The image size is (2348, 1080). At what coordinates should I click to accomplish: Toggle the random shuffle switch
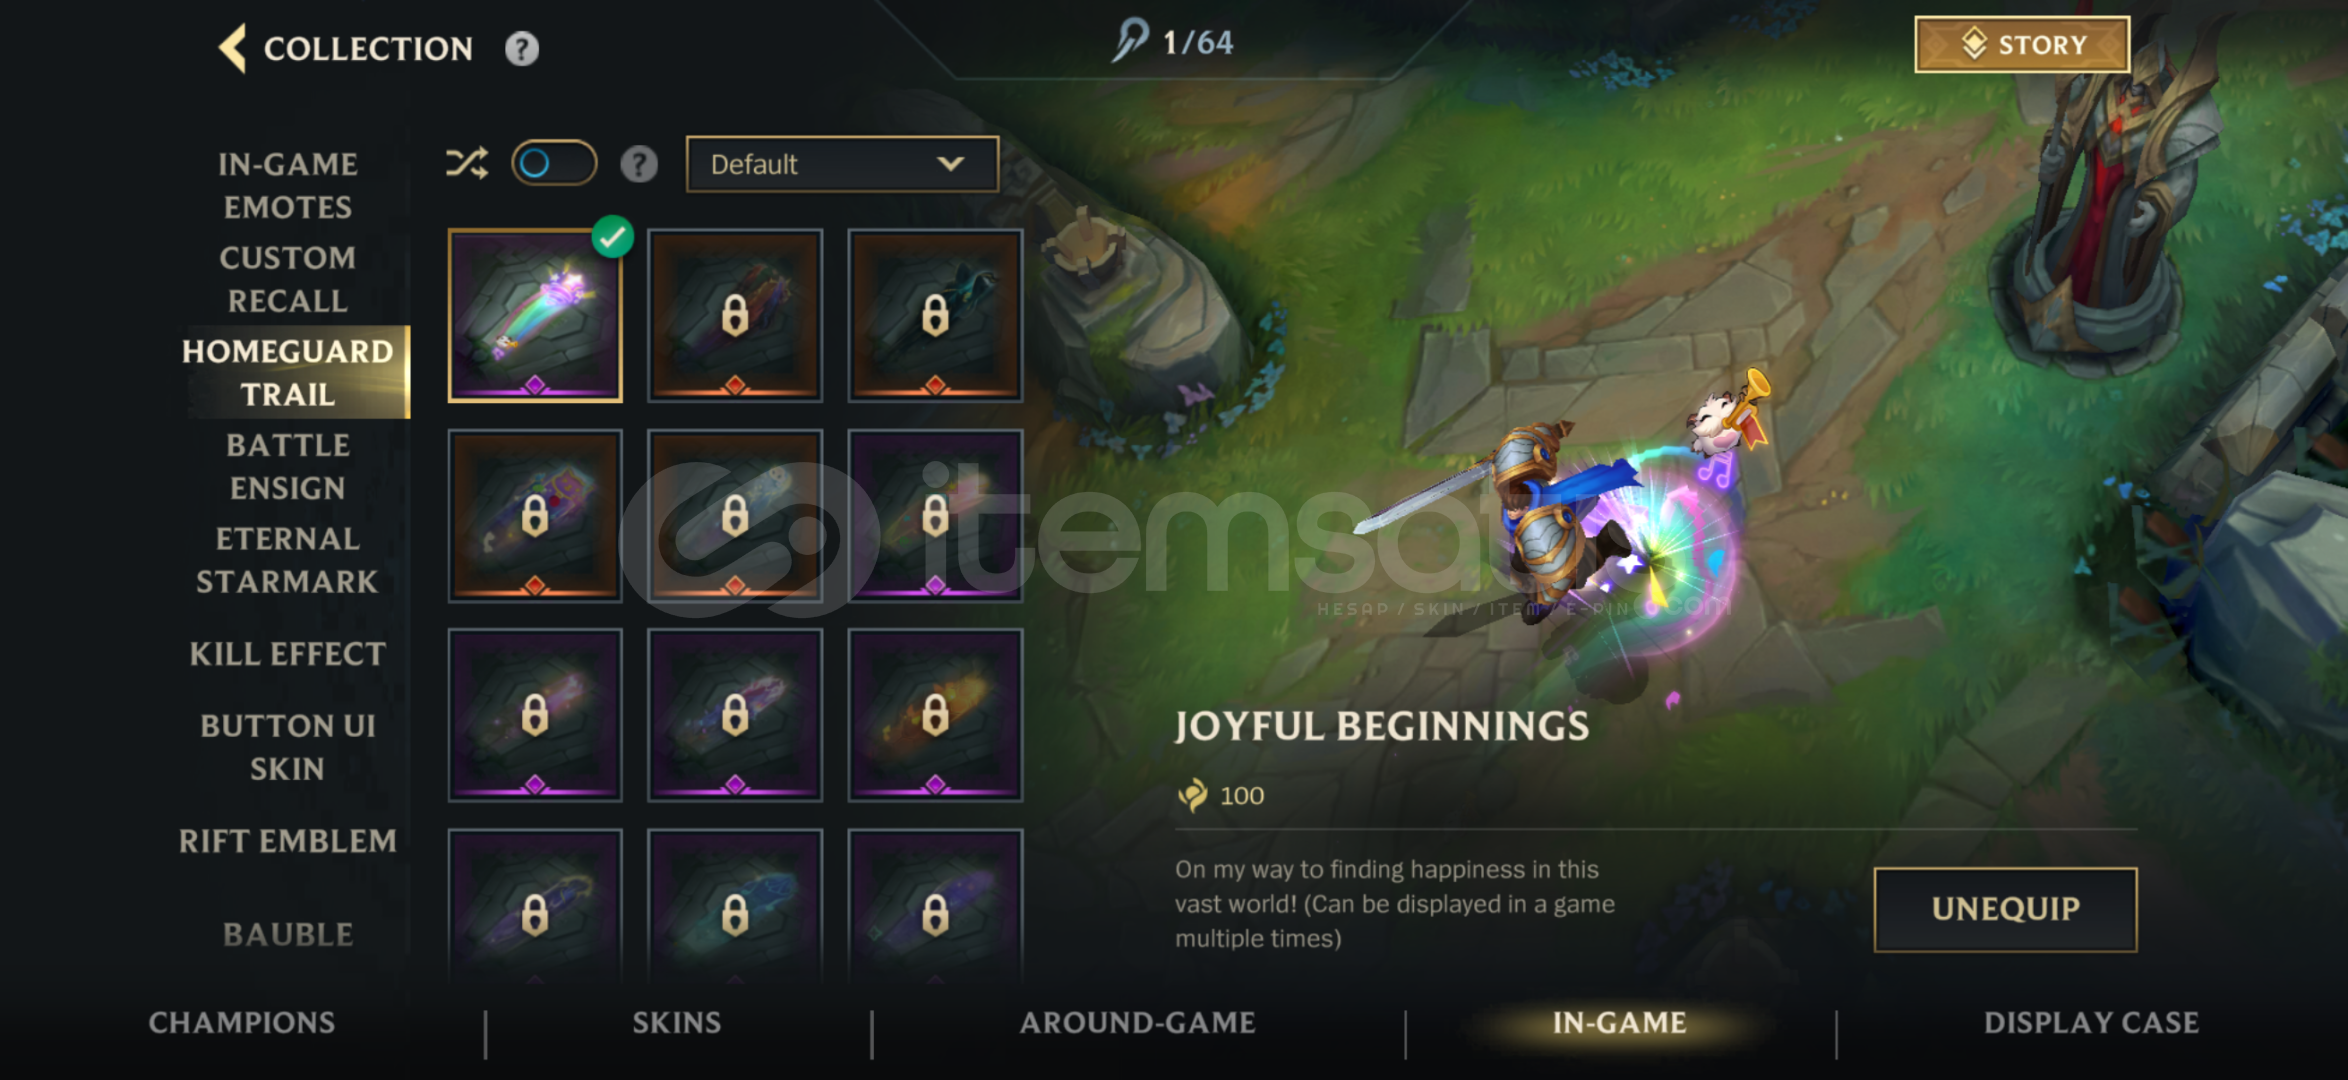pyautogui.click(x=554, y=163)
